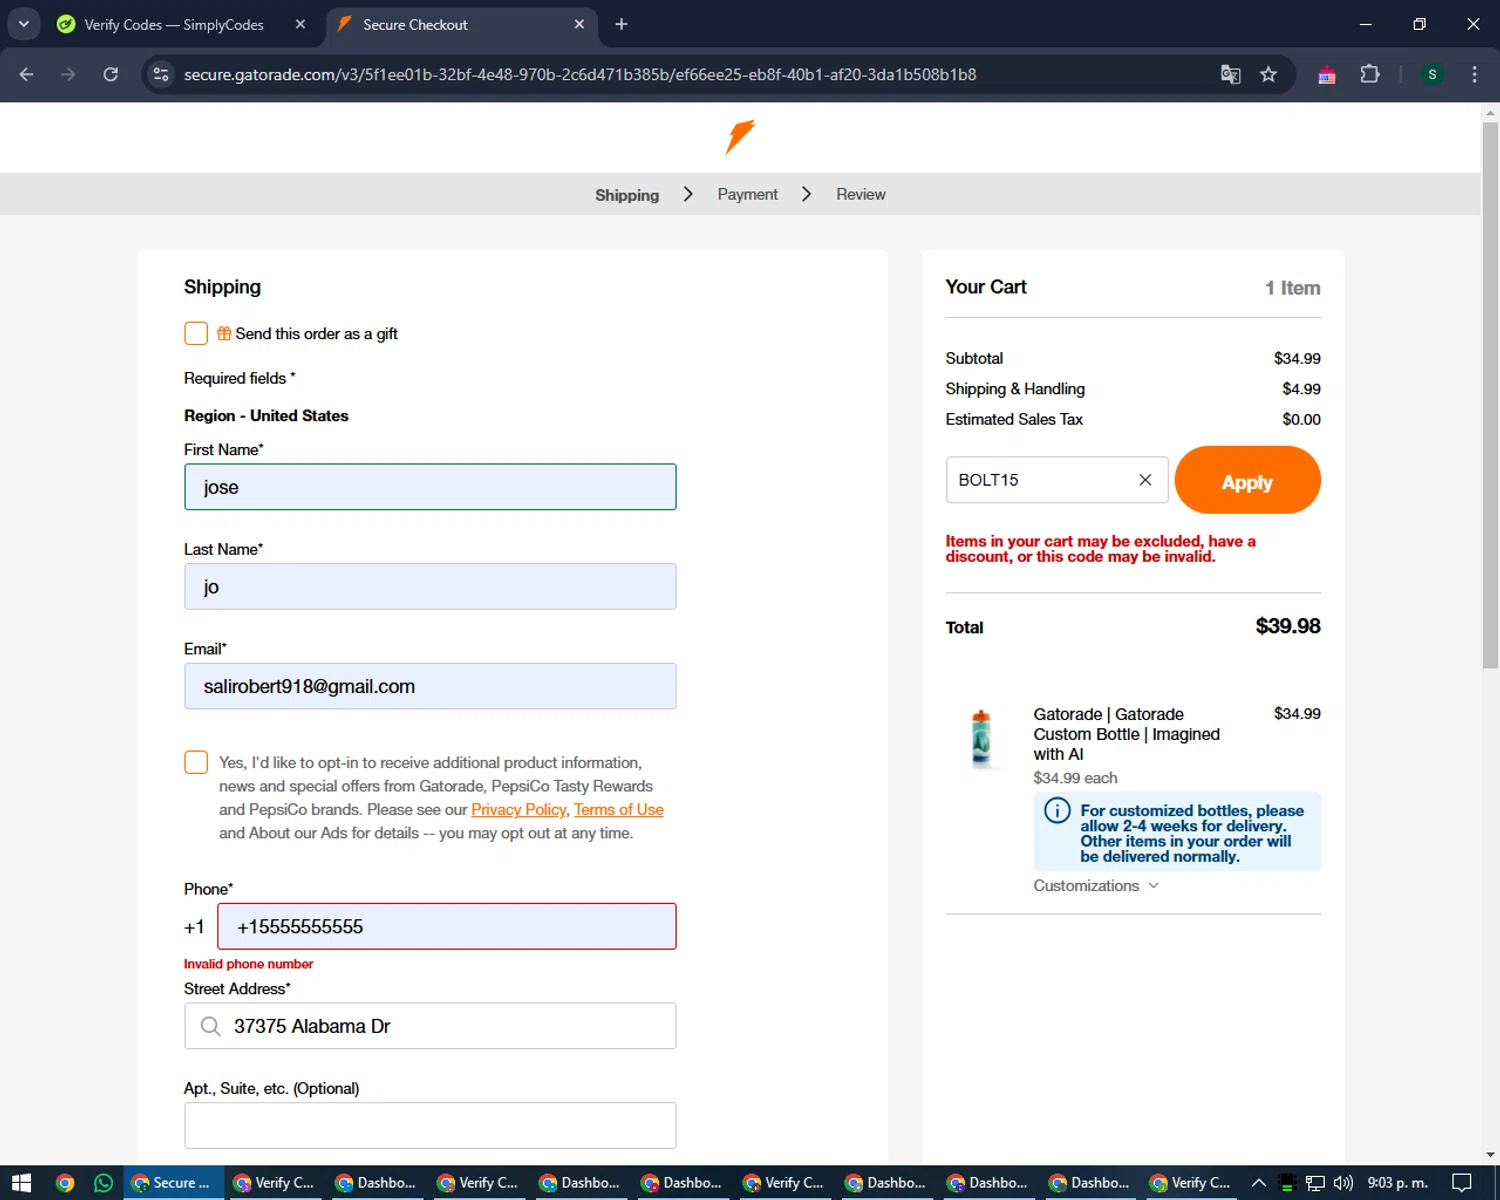Viewport: 1500px width, 1200px height.
Task: Click the taskbar clock 9:03 p. m.
Action: (x=1397, y=1183)
